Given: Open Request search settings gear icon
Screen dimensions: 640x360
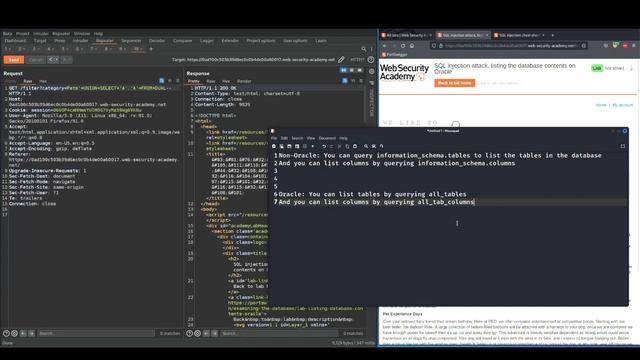Looking at the screenshot, I should [14, 333].
